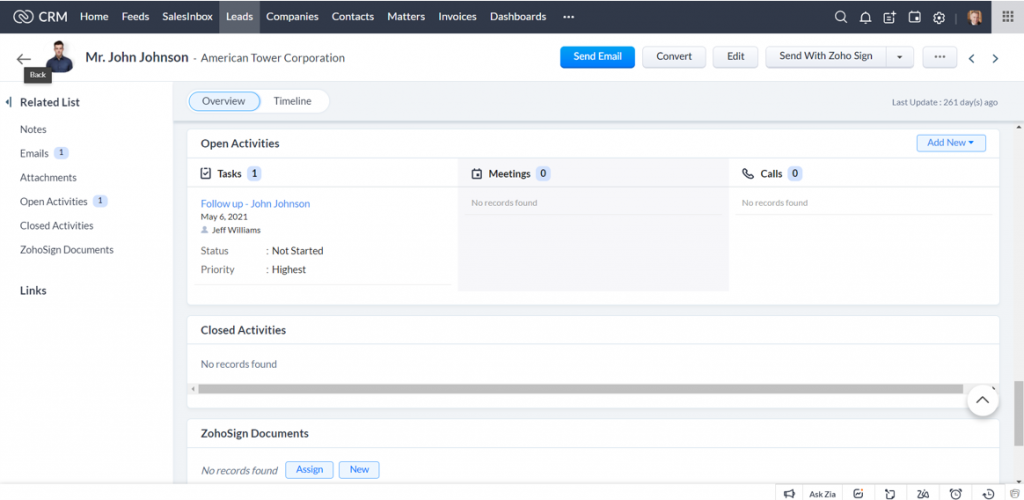The image size is (1024, 500).
Task: Click the Not Started status value
Action: pos(298,251)
